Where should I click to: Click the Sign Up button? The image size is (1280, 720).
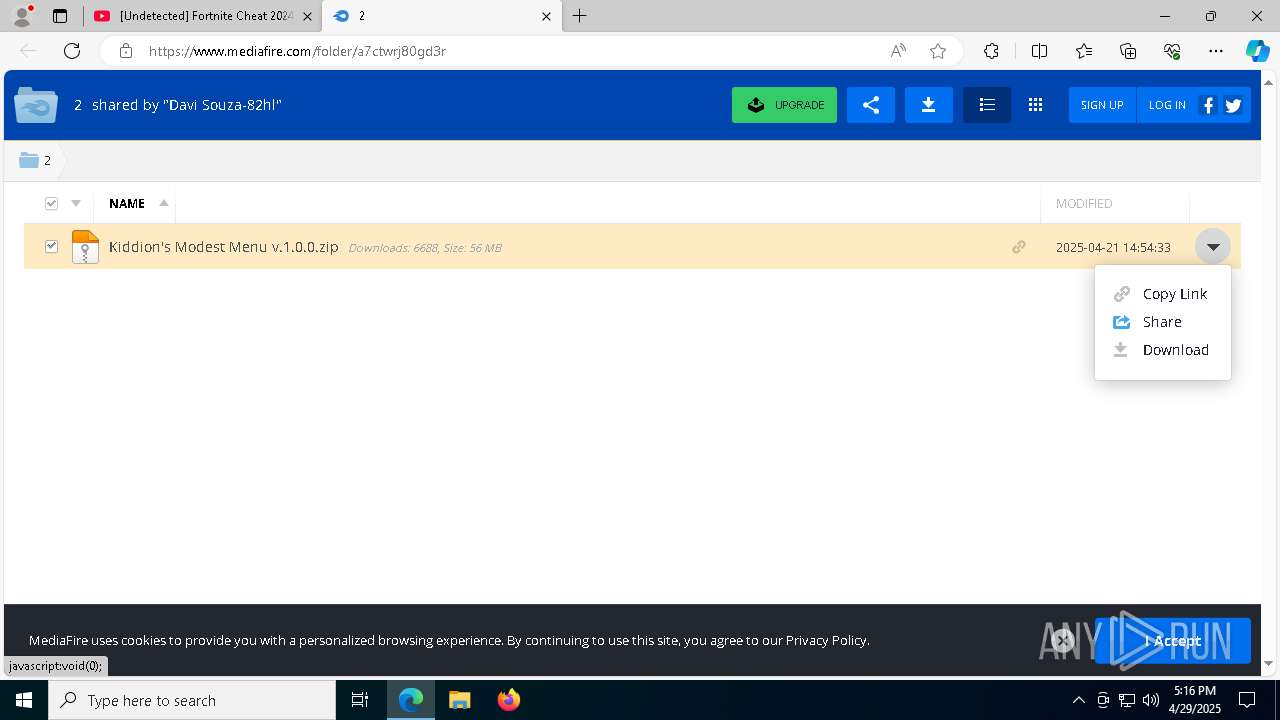[x=1102, y=105]
